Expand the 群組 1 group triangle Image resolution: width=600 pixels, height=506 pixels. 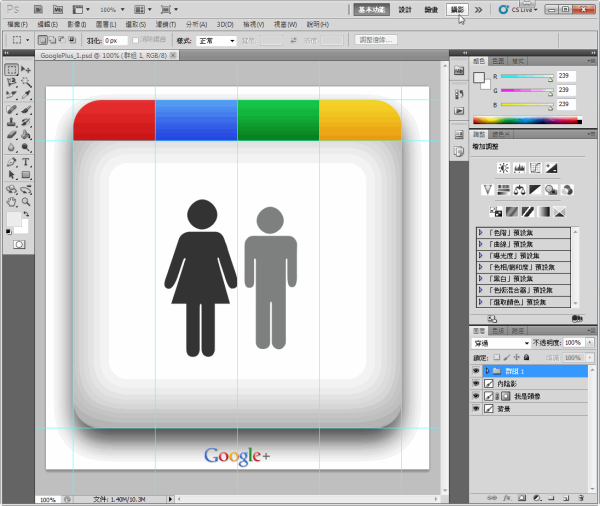click(x=487, y=370)
